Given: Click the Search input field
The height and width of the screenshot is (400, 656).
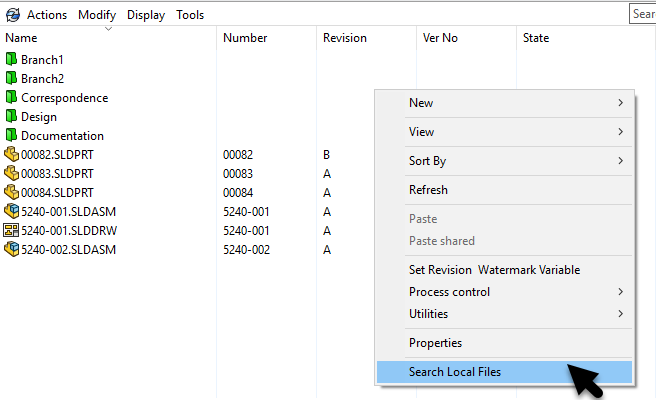Looking at the screenshot, I should (643, 14).
